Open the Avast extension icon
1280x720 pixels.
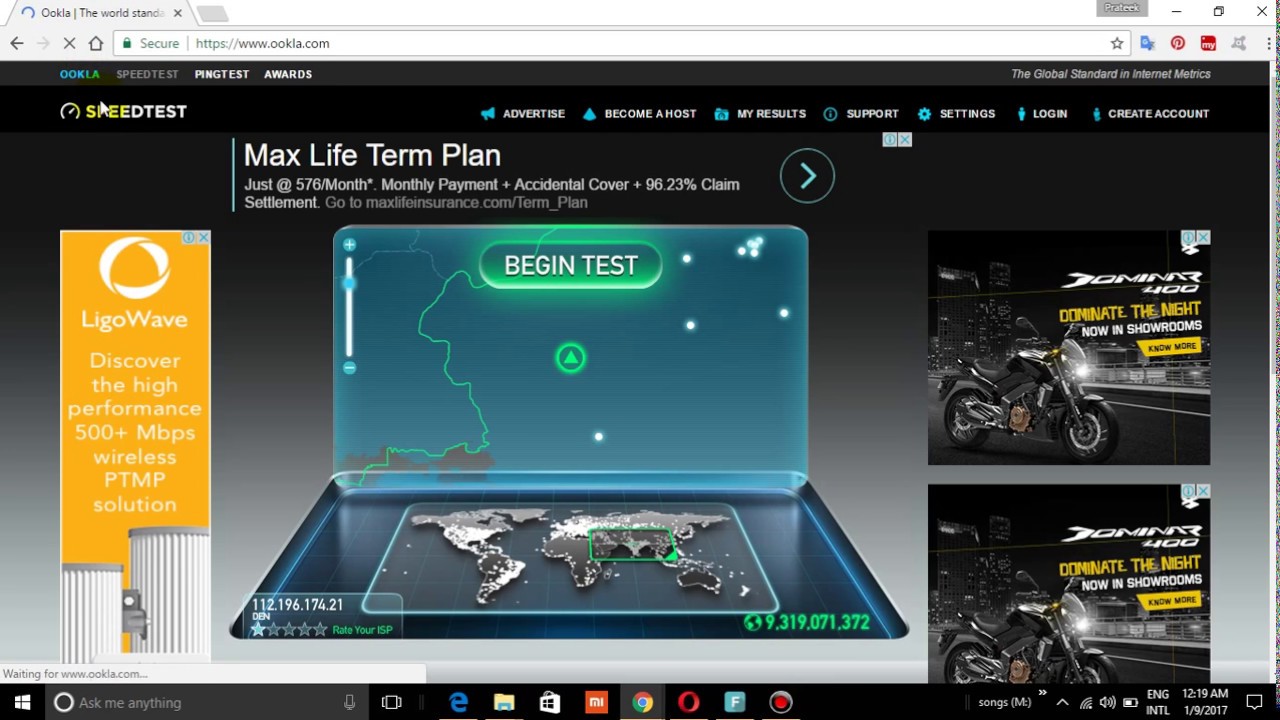(x=1239, y=43)
